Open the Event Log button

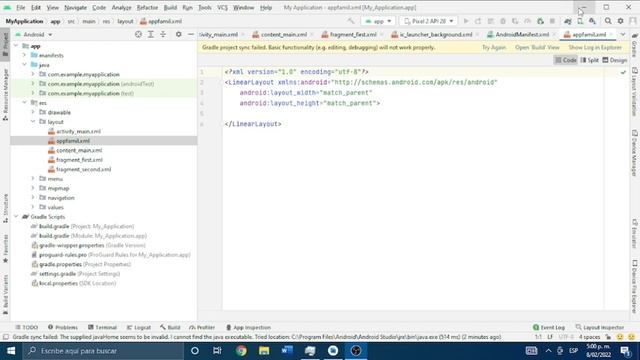pos(549,327)
